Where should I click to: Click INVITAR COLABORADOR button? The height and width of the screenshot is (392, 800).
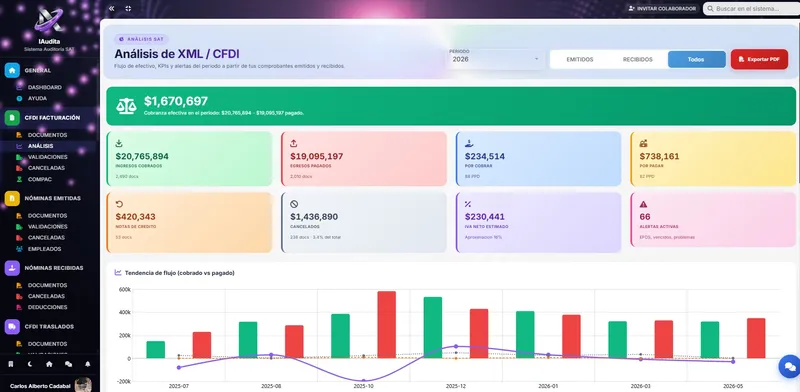tap(662, 9)
